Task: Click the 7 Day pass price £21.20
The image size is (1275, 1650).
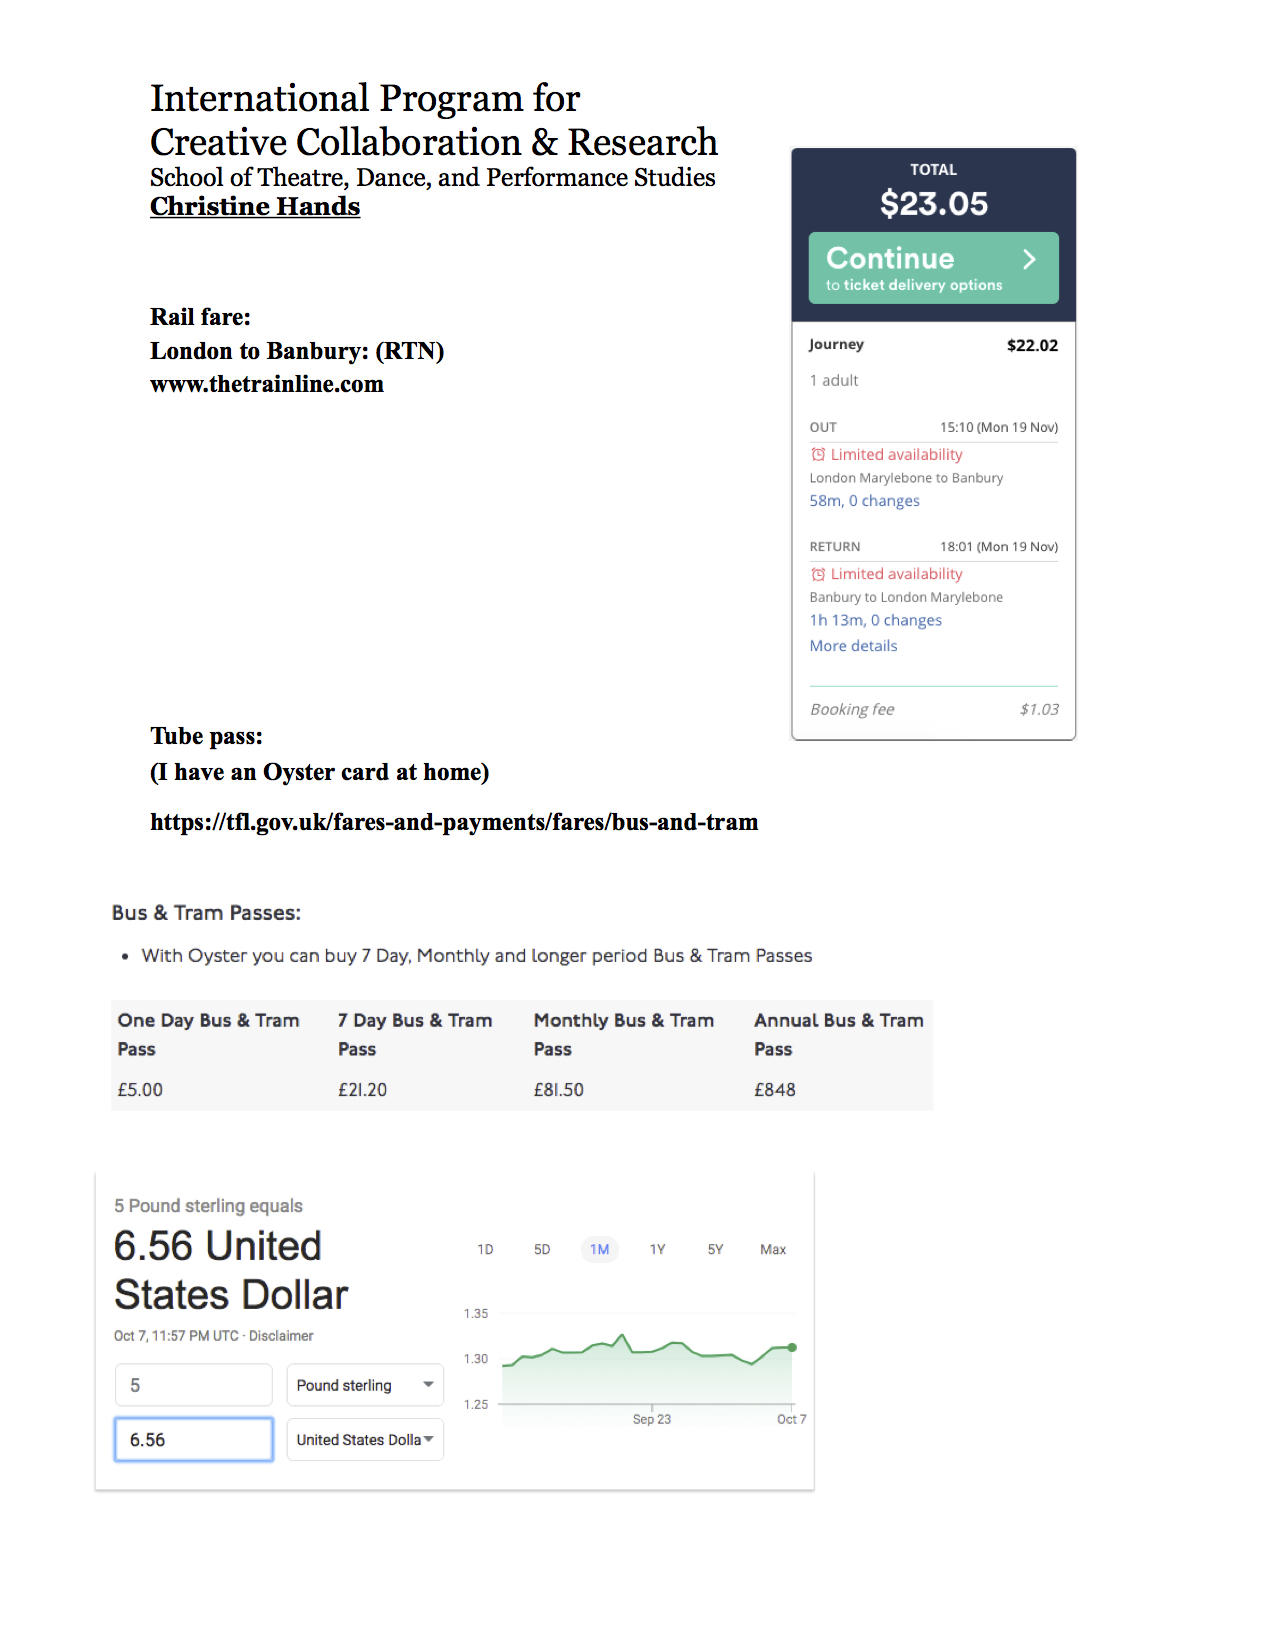Action: (362, 1090)
